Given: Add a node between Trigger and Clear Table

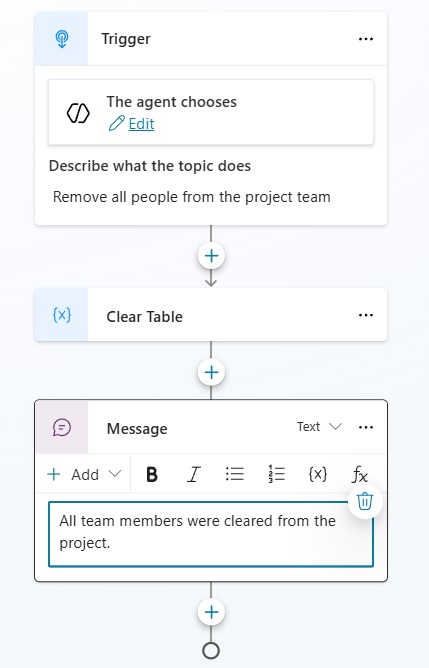Looking at the screenshot, I should click(211, 256).
